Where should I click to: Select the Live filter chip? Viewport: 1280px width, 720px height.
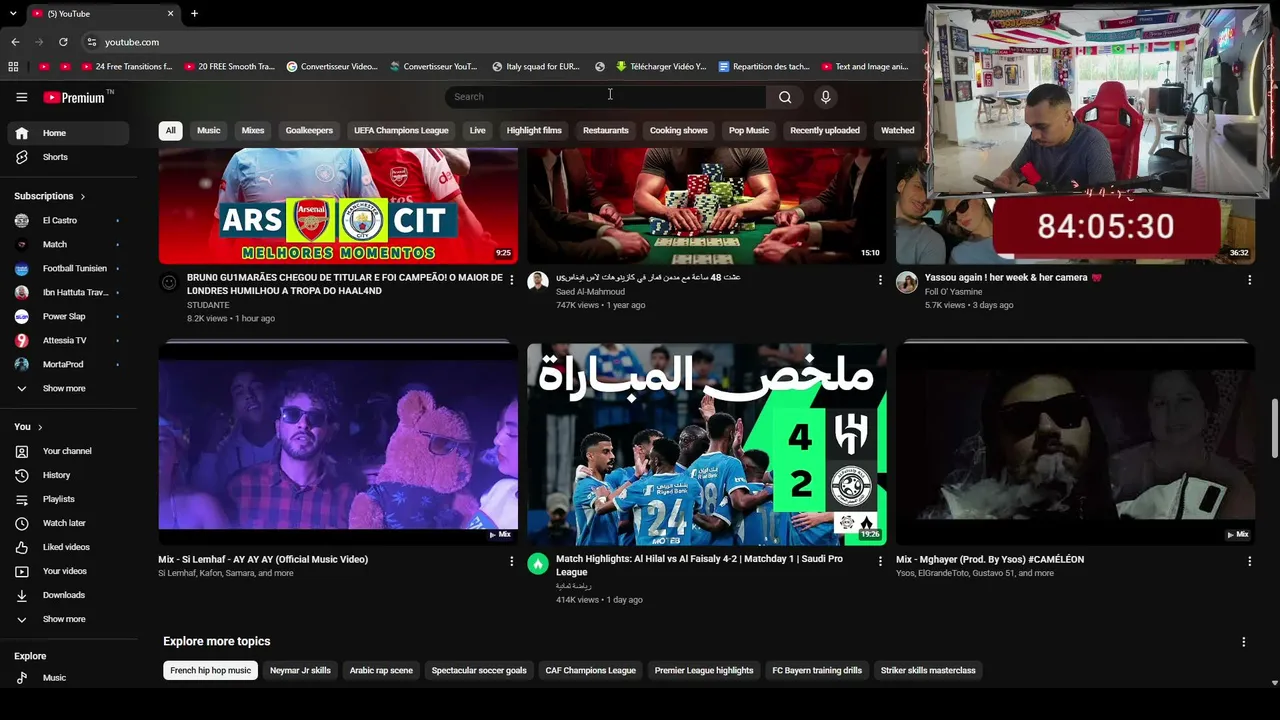click(x=478, y=130)
